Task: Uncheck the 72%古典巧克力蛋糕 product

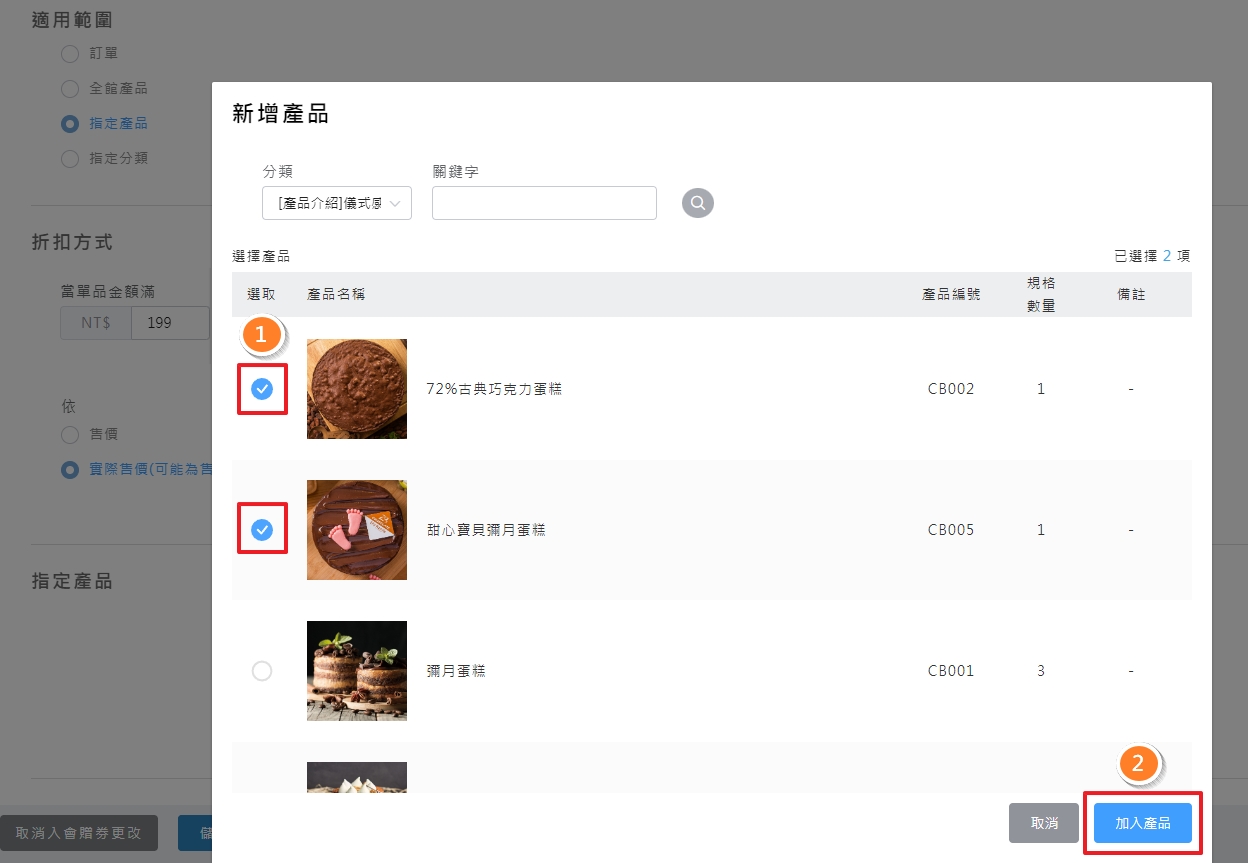Action: click(262, 389)
